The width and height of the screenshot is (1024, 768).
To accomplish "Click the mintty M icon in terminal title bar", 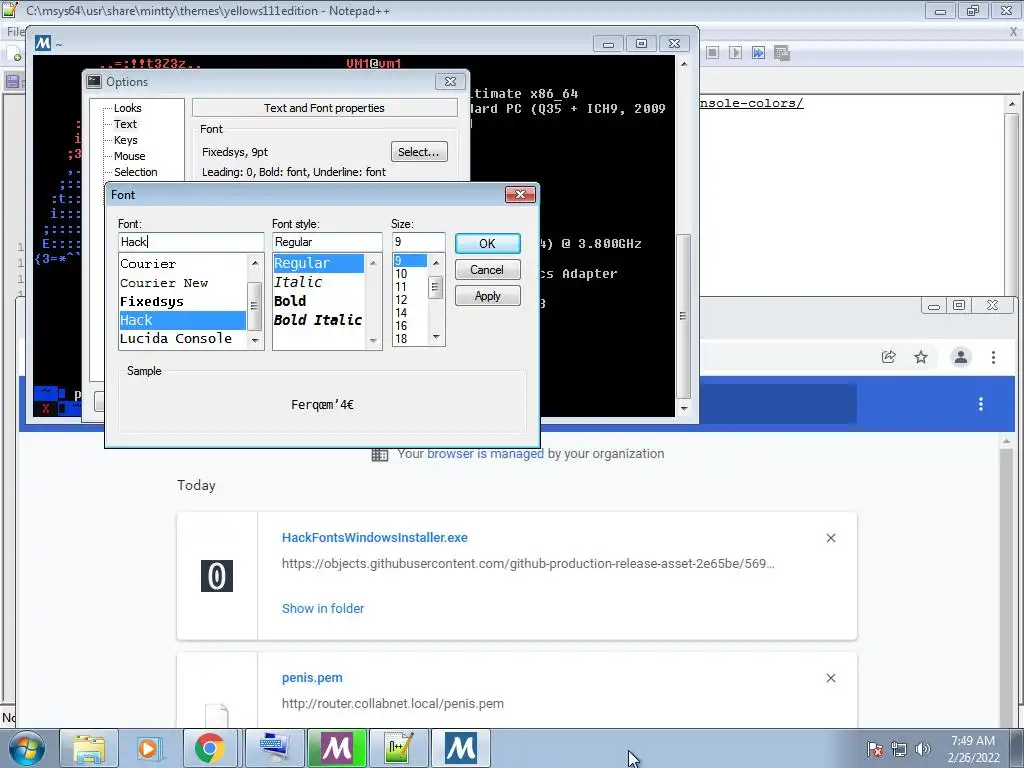I will point(42,43).
